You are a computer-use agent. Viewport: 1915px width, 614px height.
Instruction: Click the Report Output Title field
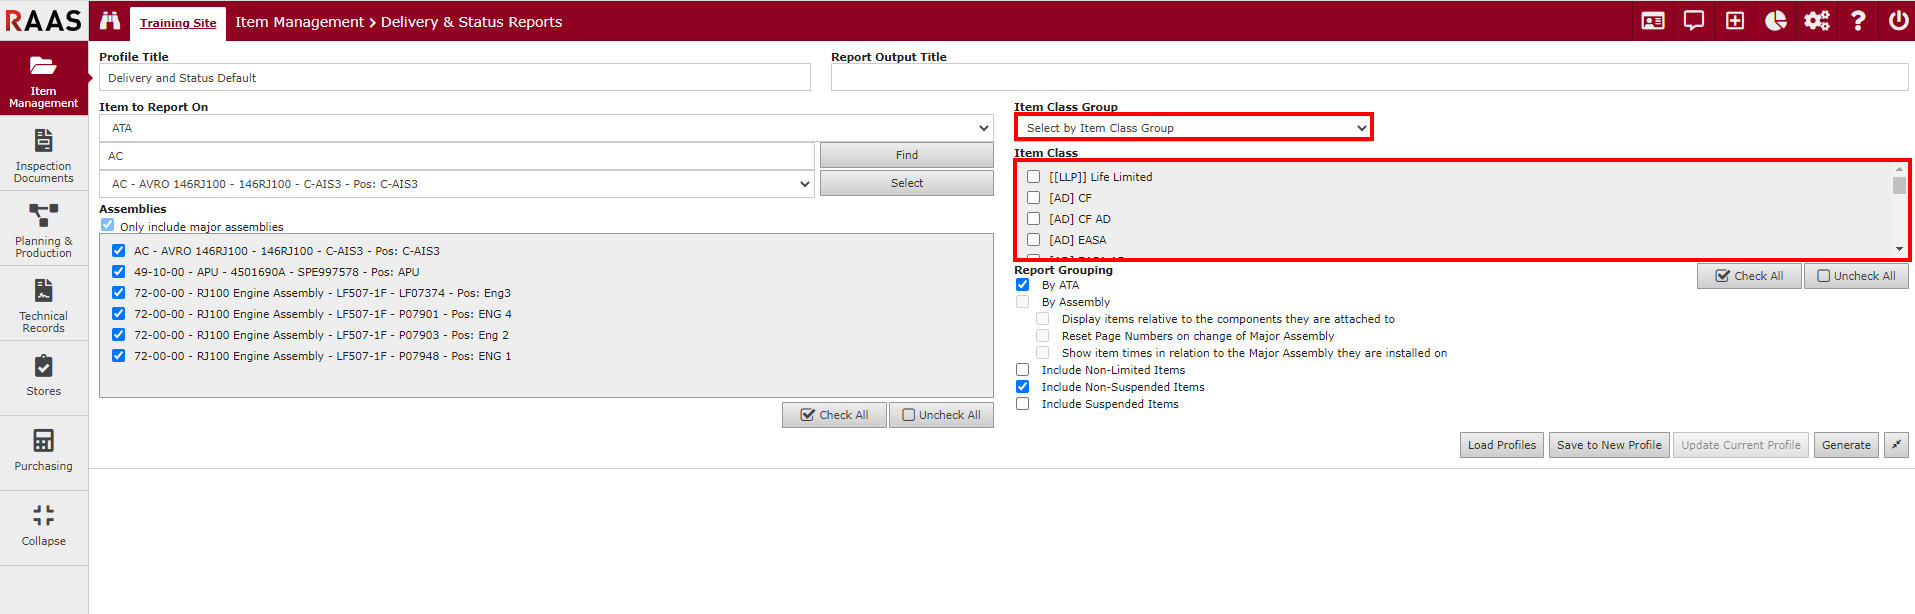pos(1368,78)
